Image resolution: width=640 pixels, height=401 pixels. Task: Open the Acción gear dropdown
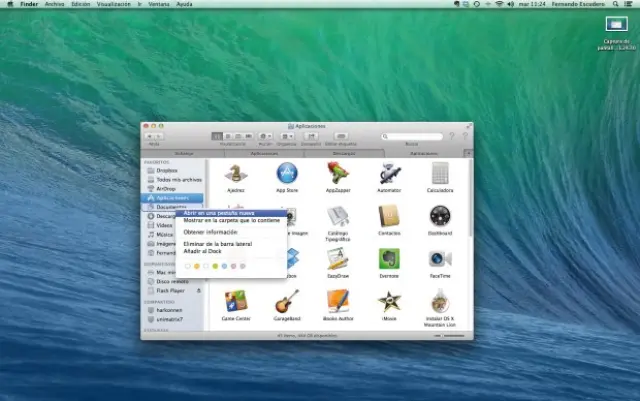tap(266, 135)
